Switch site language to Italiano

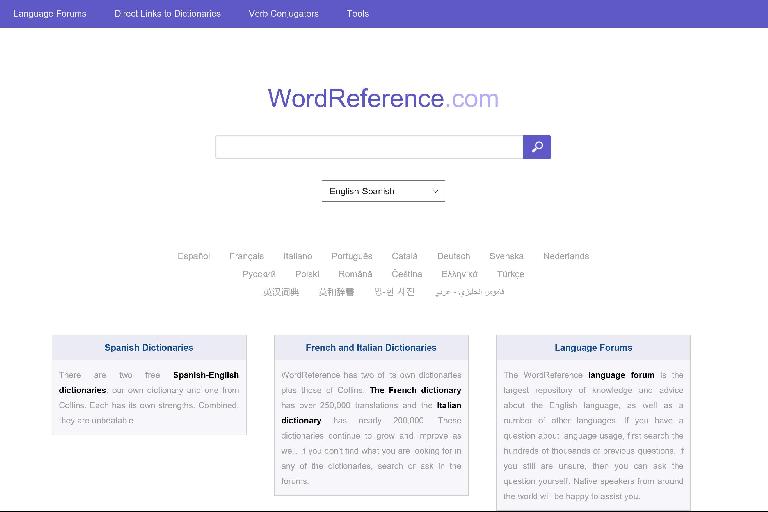[297, 256]
